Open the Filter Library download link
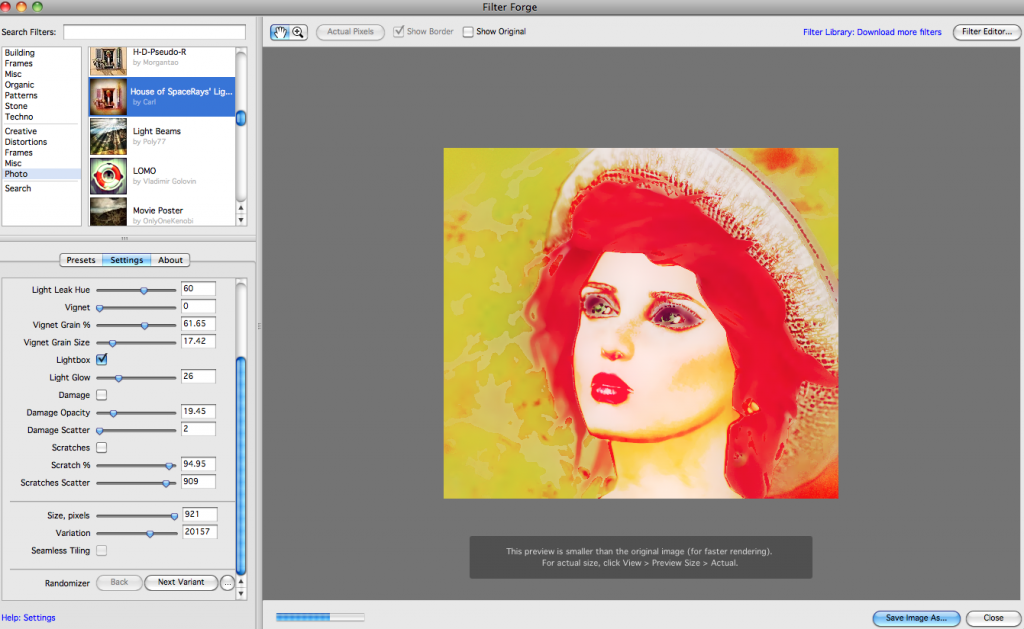This screenshot has width=1024, height=629. click(872, 31)
